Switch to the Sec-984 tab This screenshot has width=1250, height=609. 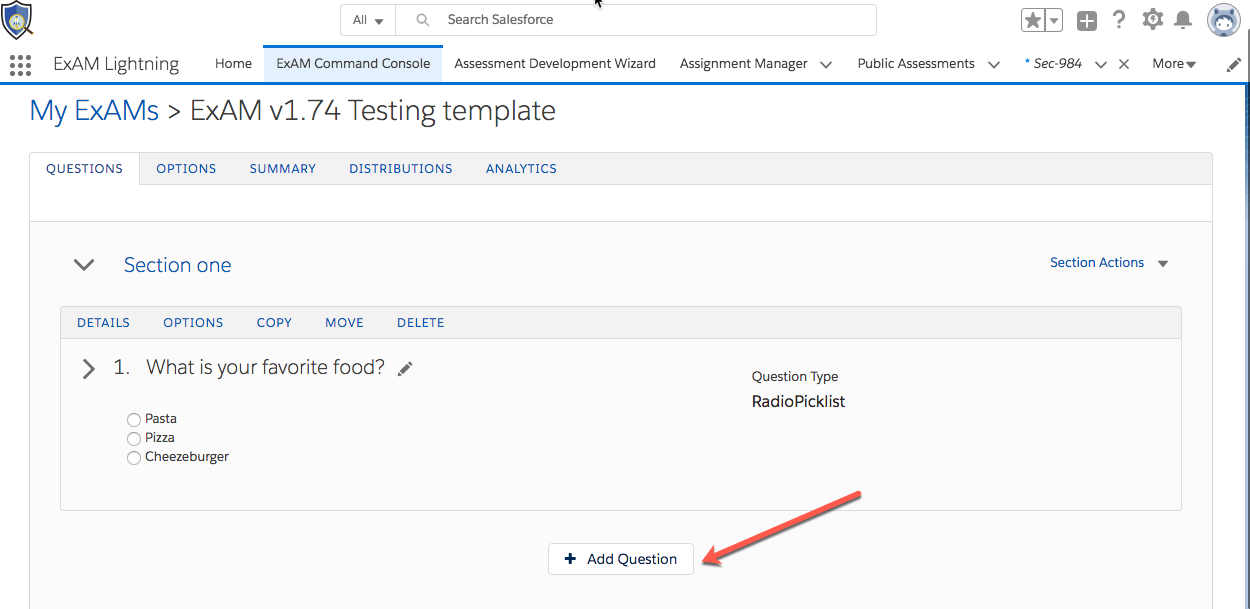tap(1054, 63)
